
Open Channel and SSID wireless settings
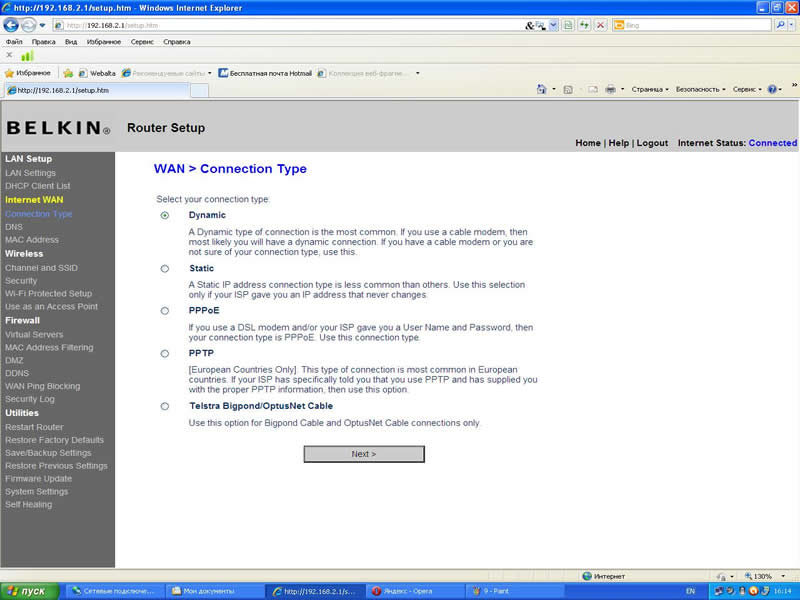tap(41, 268)
